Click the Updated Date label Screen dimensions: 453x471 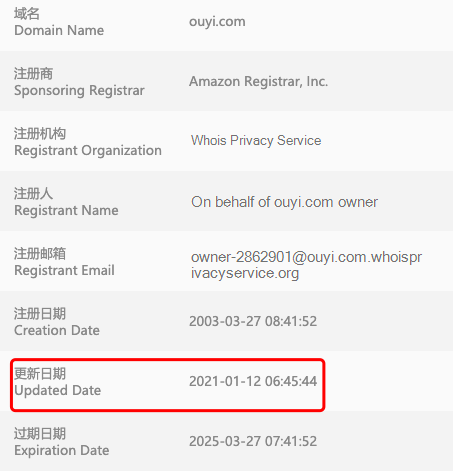pos(58,391)
